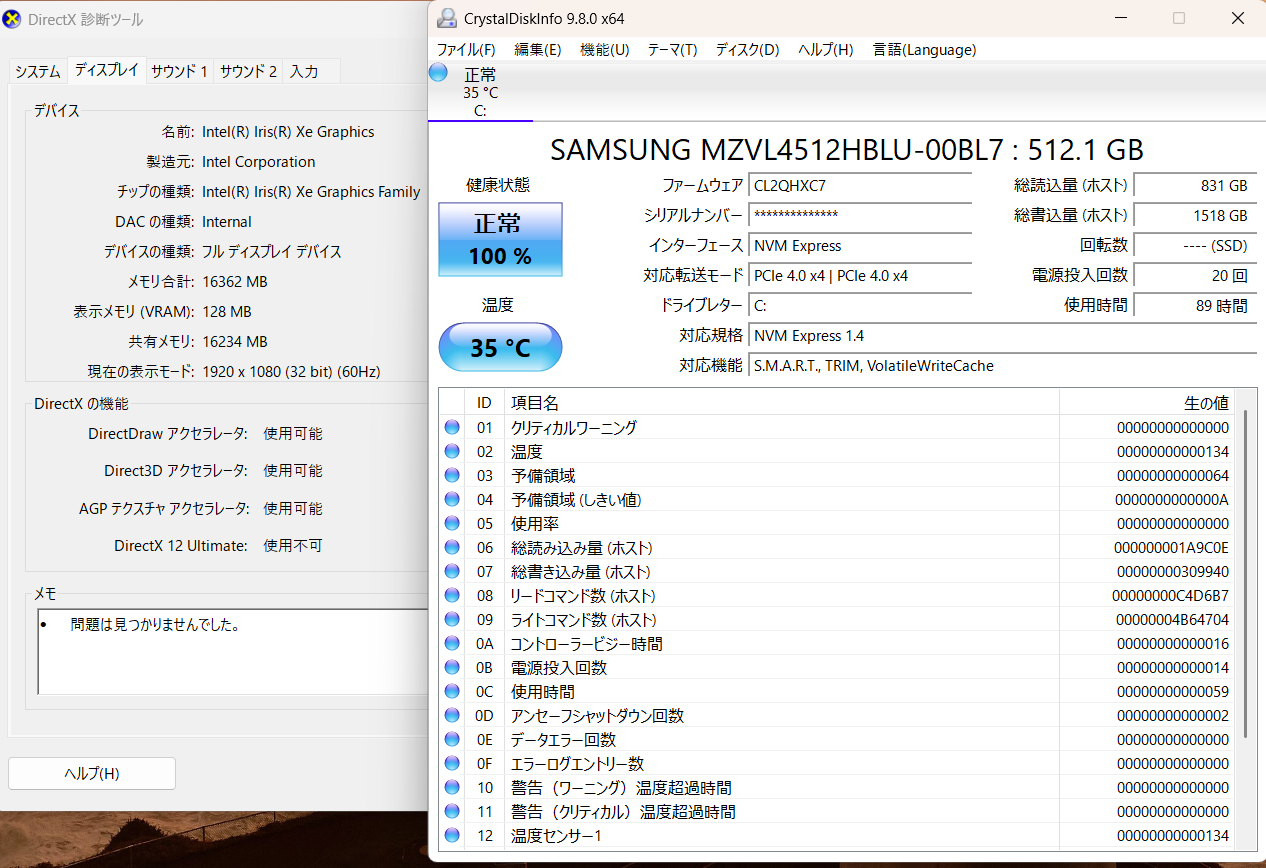This screenshot has height=868, width=1266.
Task: Click the ヘルプ(H) button in DirectX tool
Action: click(92, 773)
